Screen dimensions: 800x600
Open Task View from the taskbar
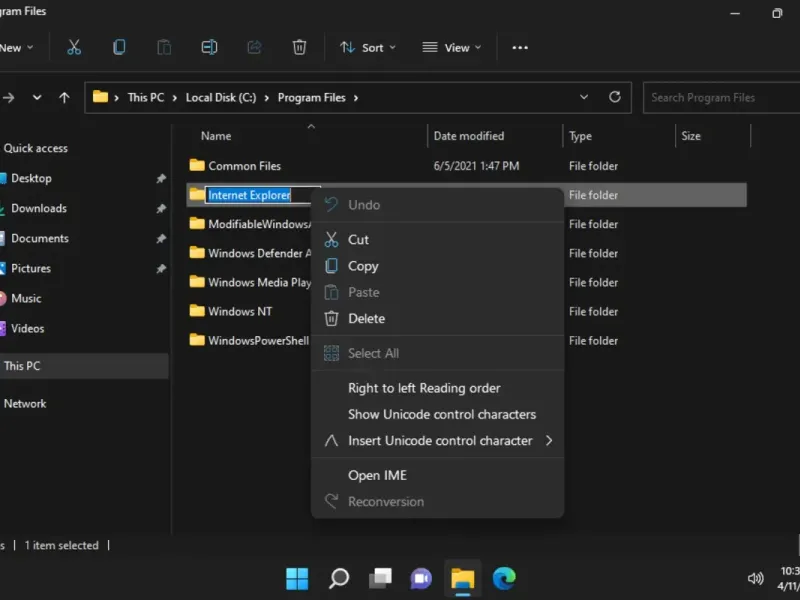pyautogui.click(x=380, y=579)
